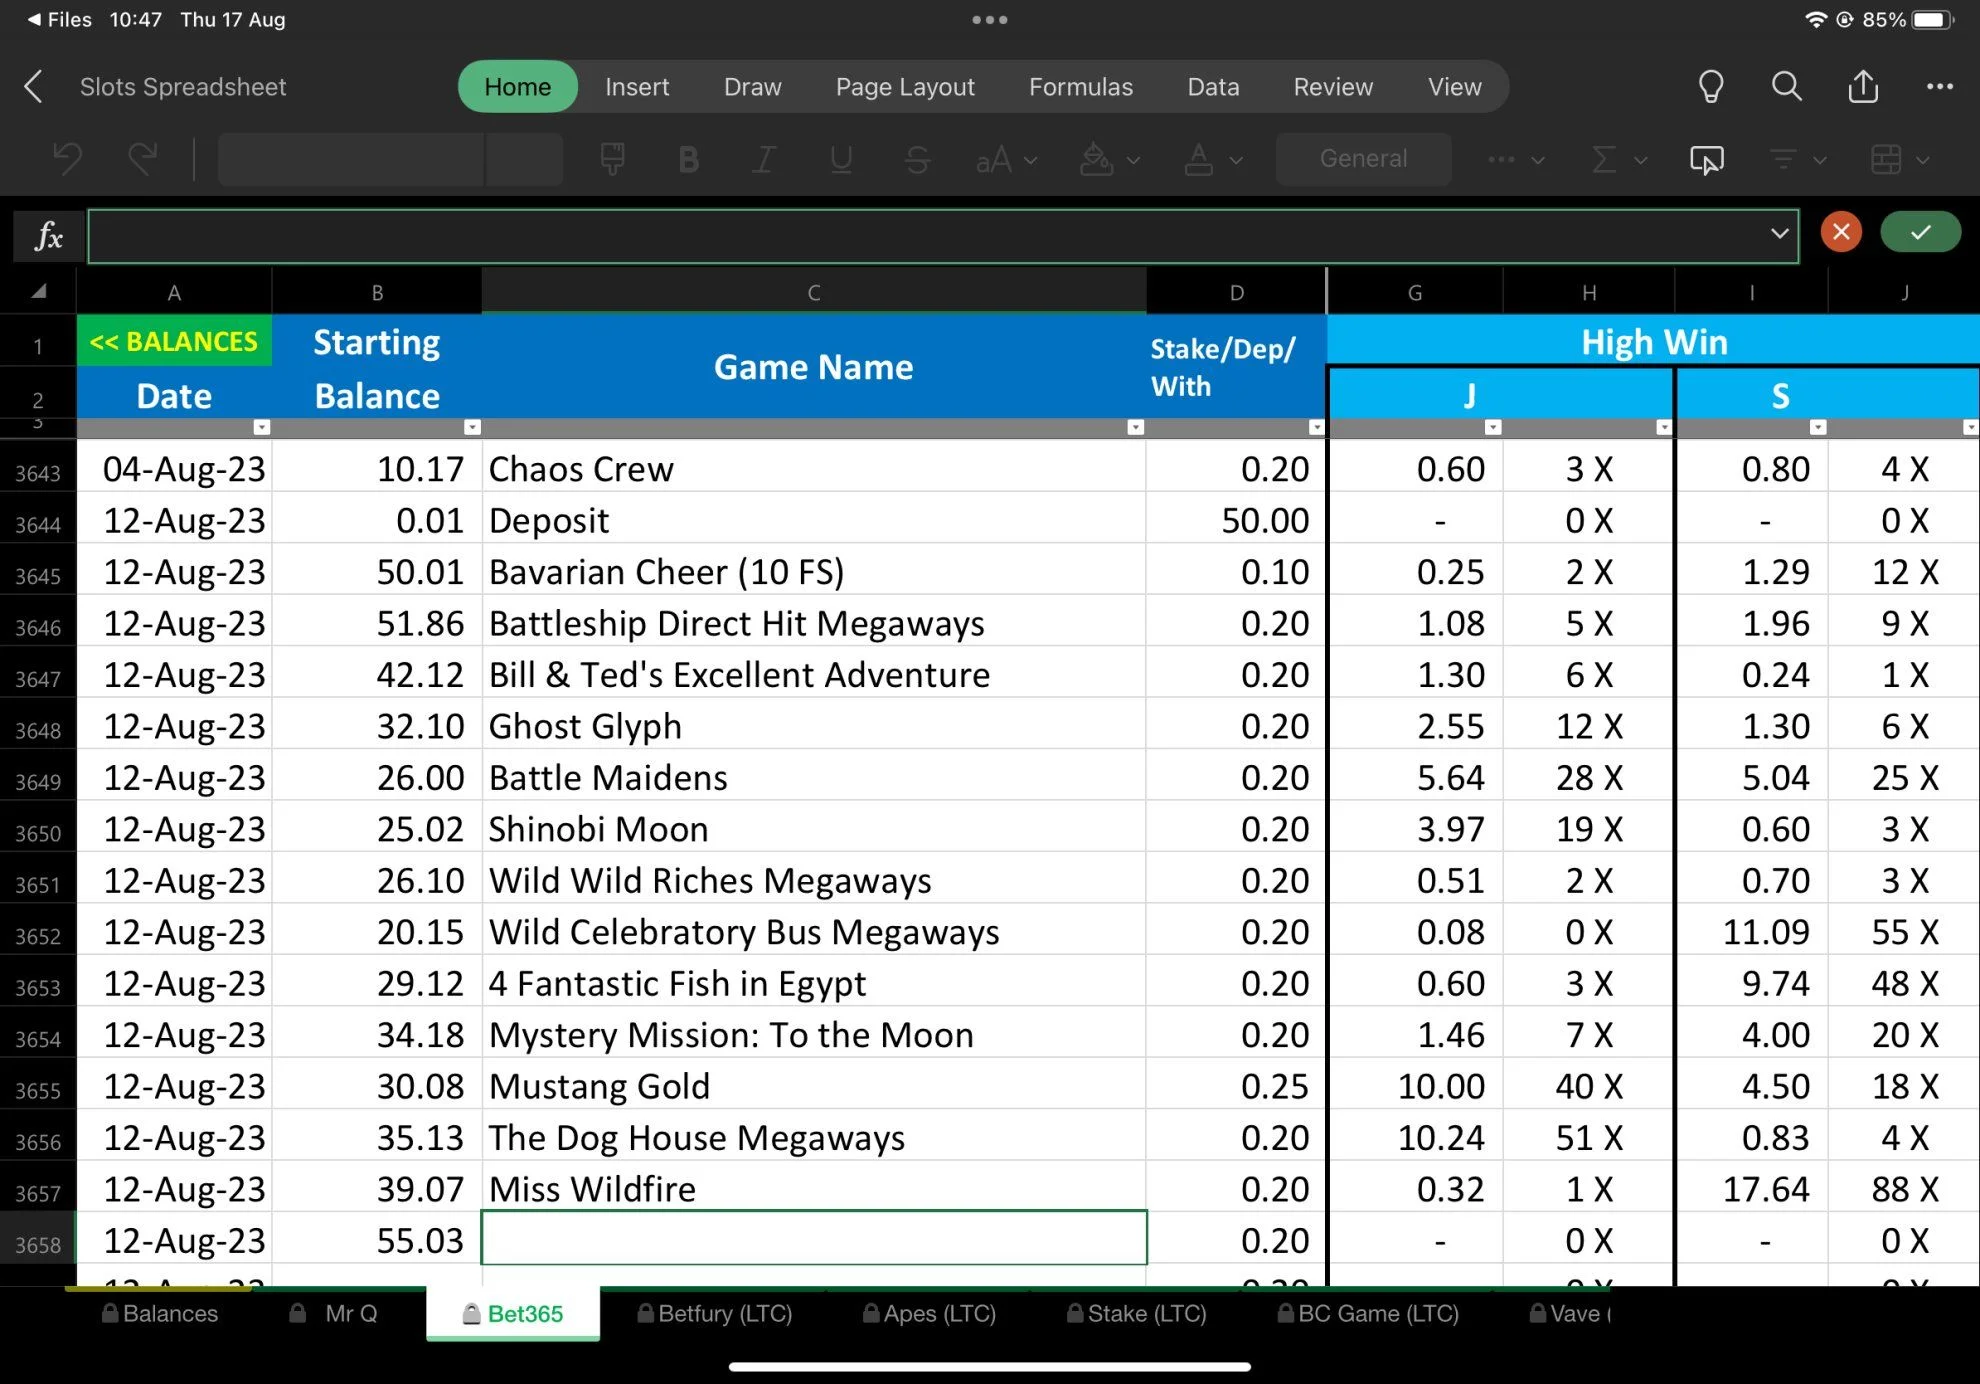Confirm entry with the green checkmark
The image size is (1980, 1384).
(1920, 233)
